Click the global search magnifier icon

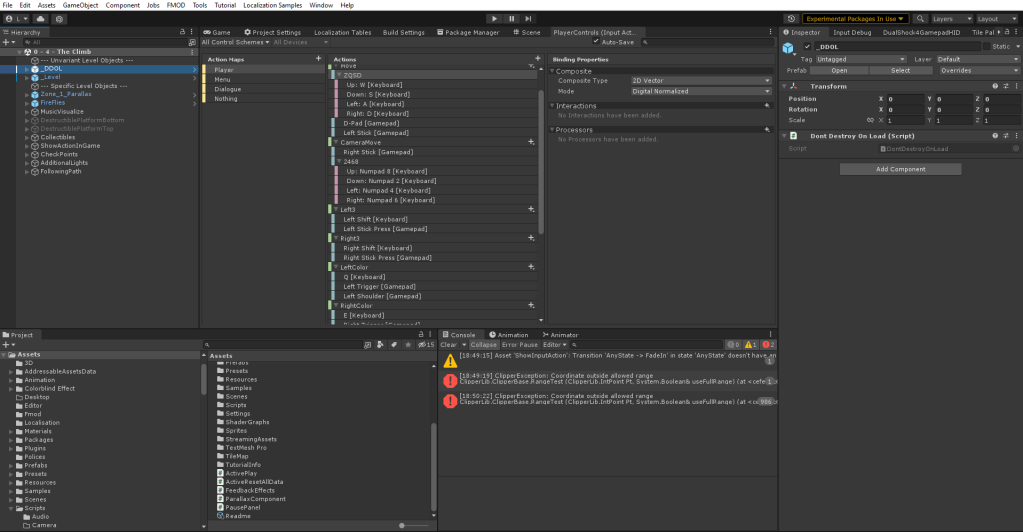[x=919, y=18]
